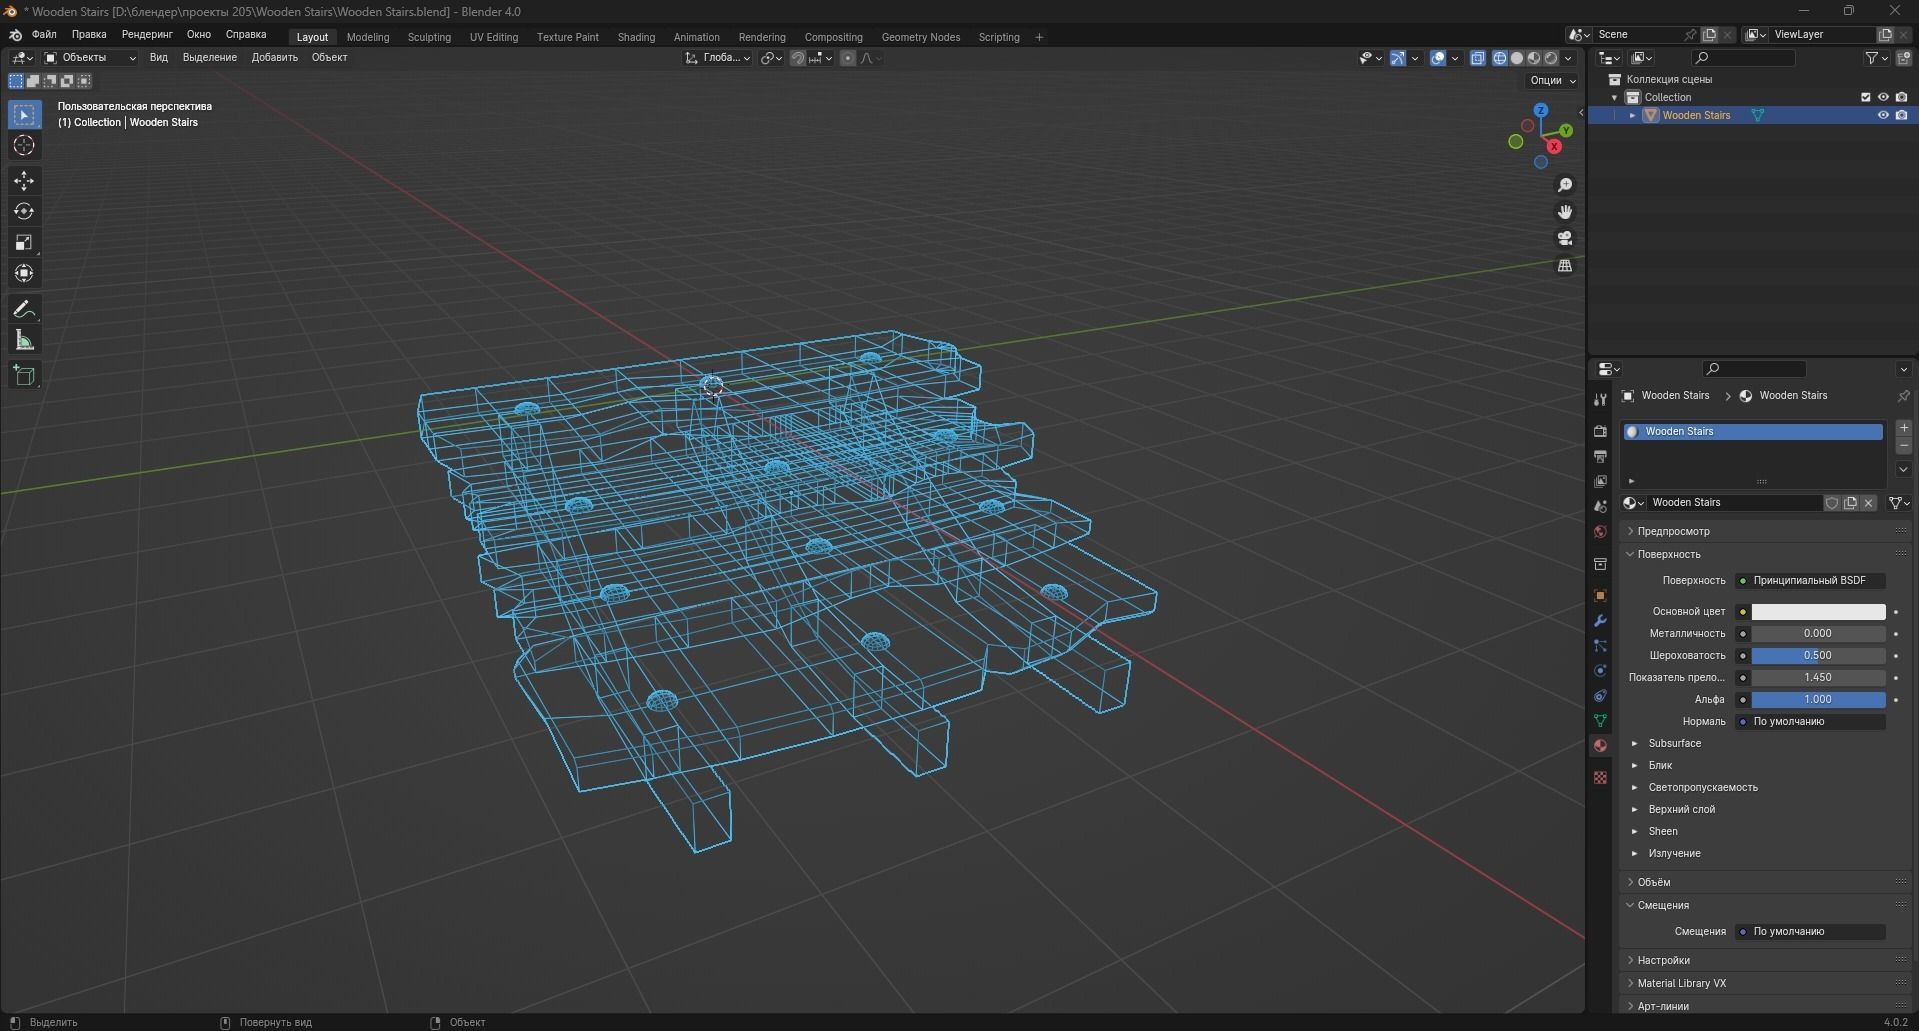Image resolution: width=1919 pixels, height=1031 pixels.
Task: Activate the 3D Cursor tool
Action: coord(24,146)
